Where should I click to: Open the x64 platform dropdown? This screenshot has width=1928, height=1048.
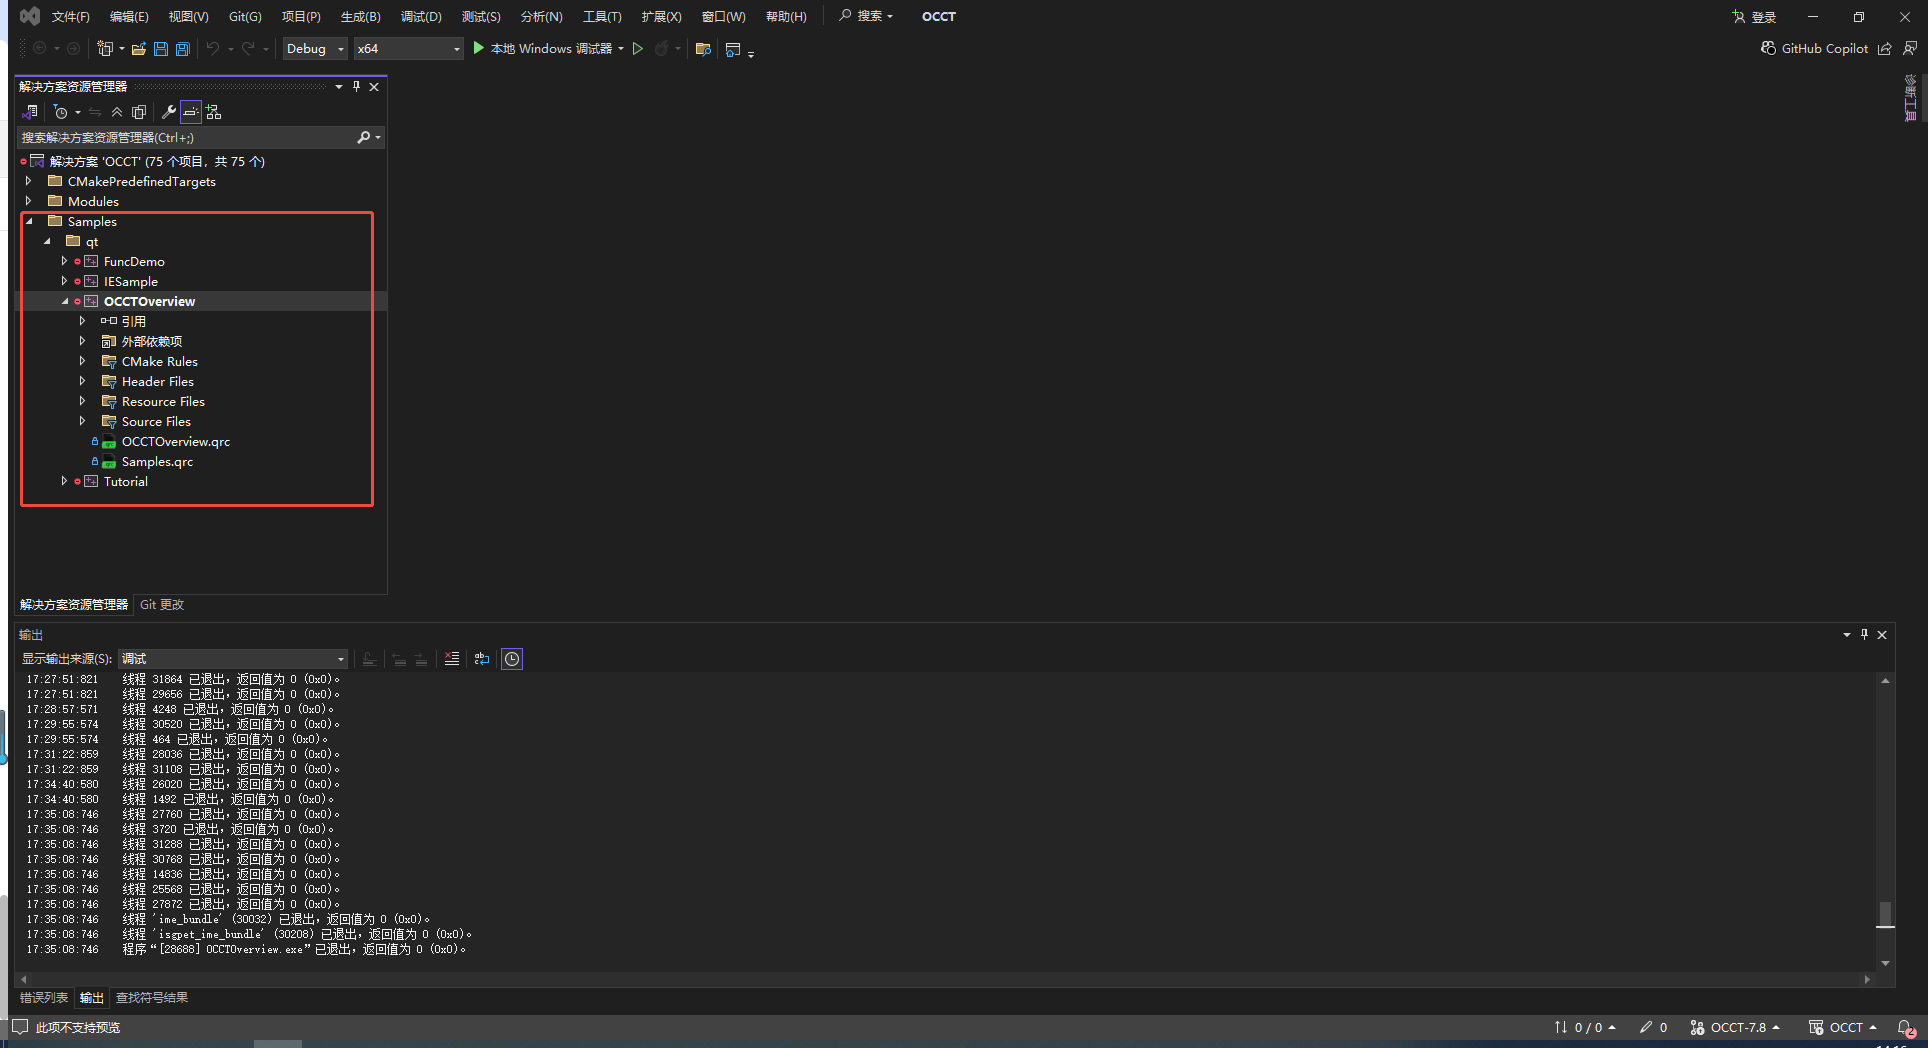point(409,48)
